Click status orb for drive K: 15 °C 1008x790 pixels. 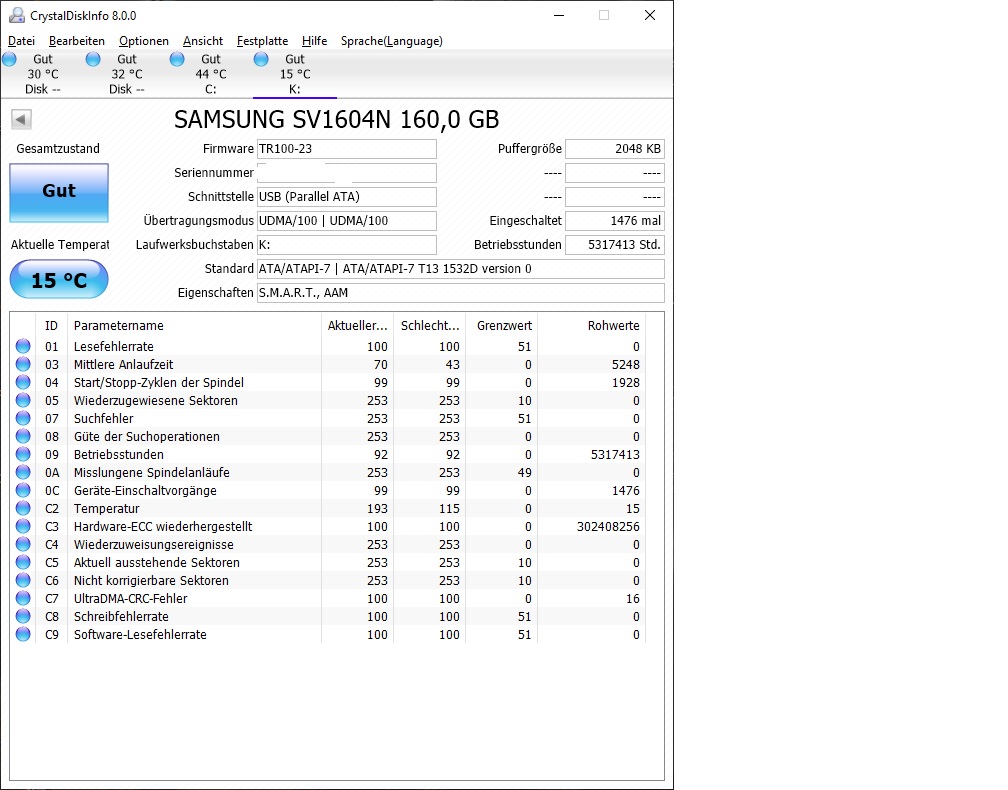[x=261, y=59]
